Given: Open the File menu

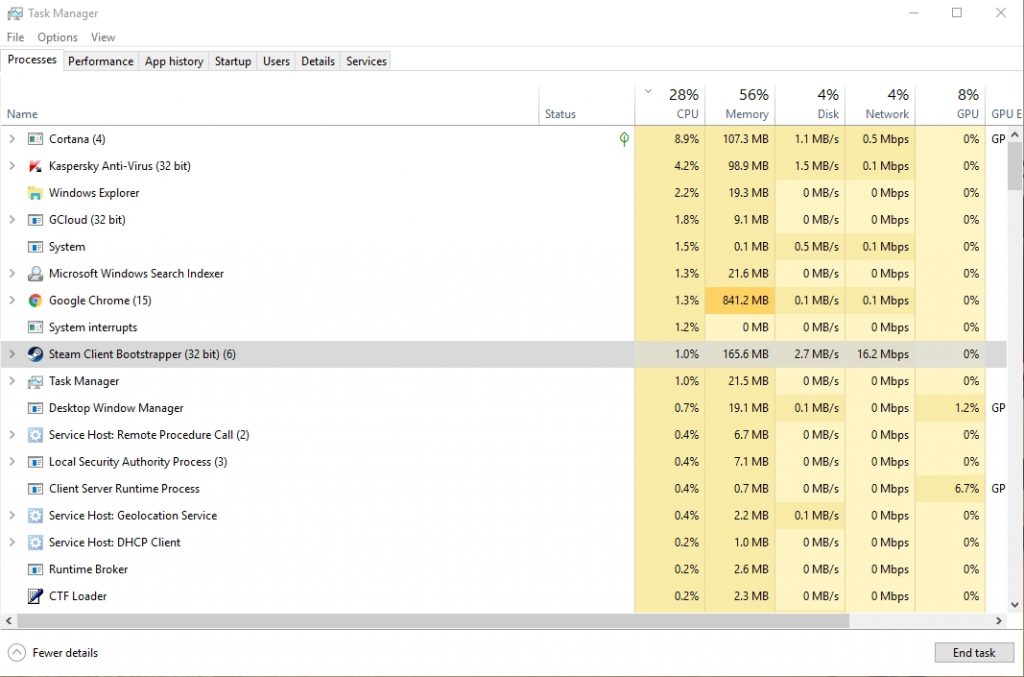Looking at the screenshot, I should (15, 37).
